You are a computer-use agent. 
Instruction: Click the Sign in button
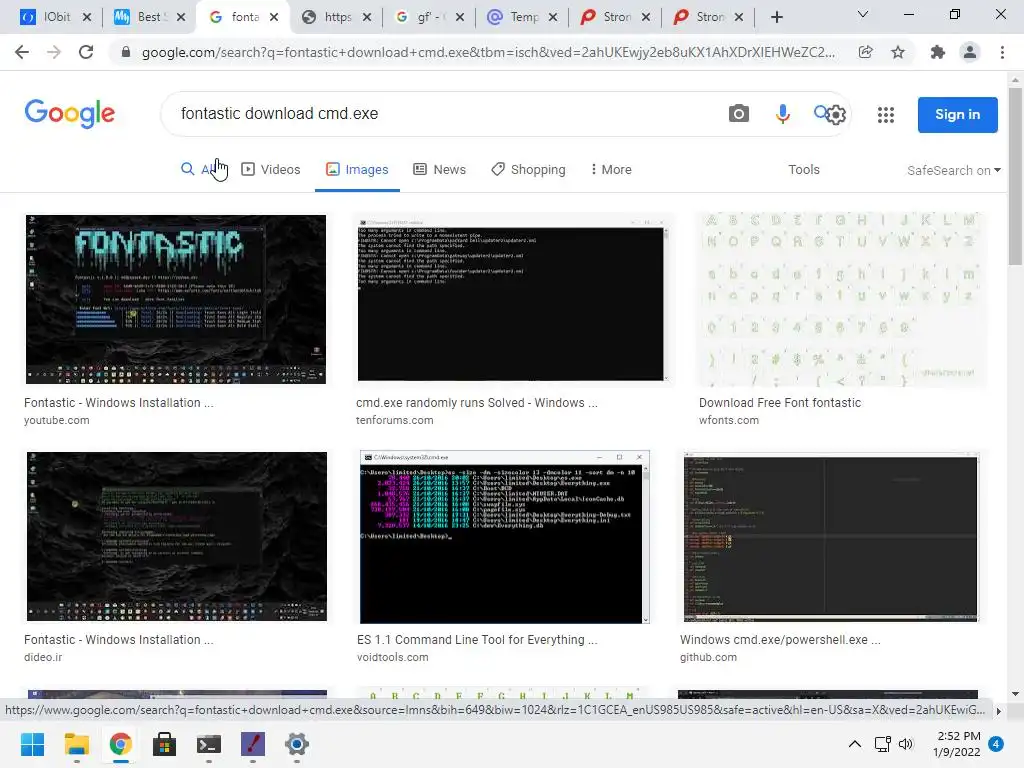(x=957, y=114)
